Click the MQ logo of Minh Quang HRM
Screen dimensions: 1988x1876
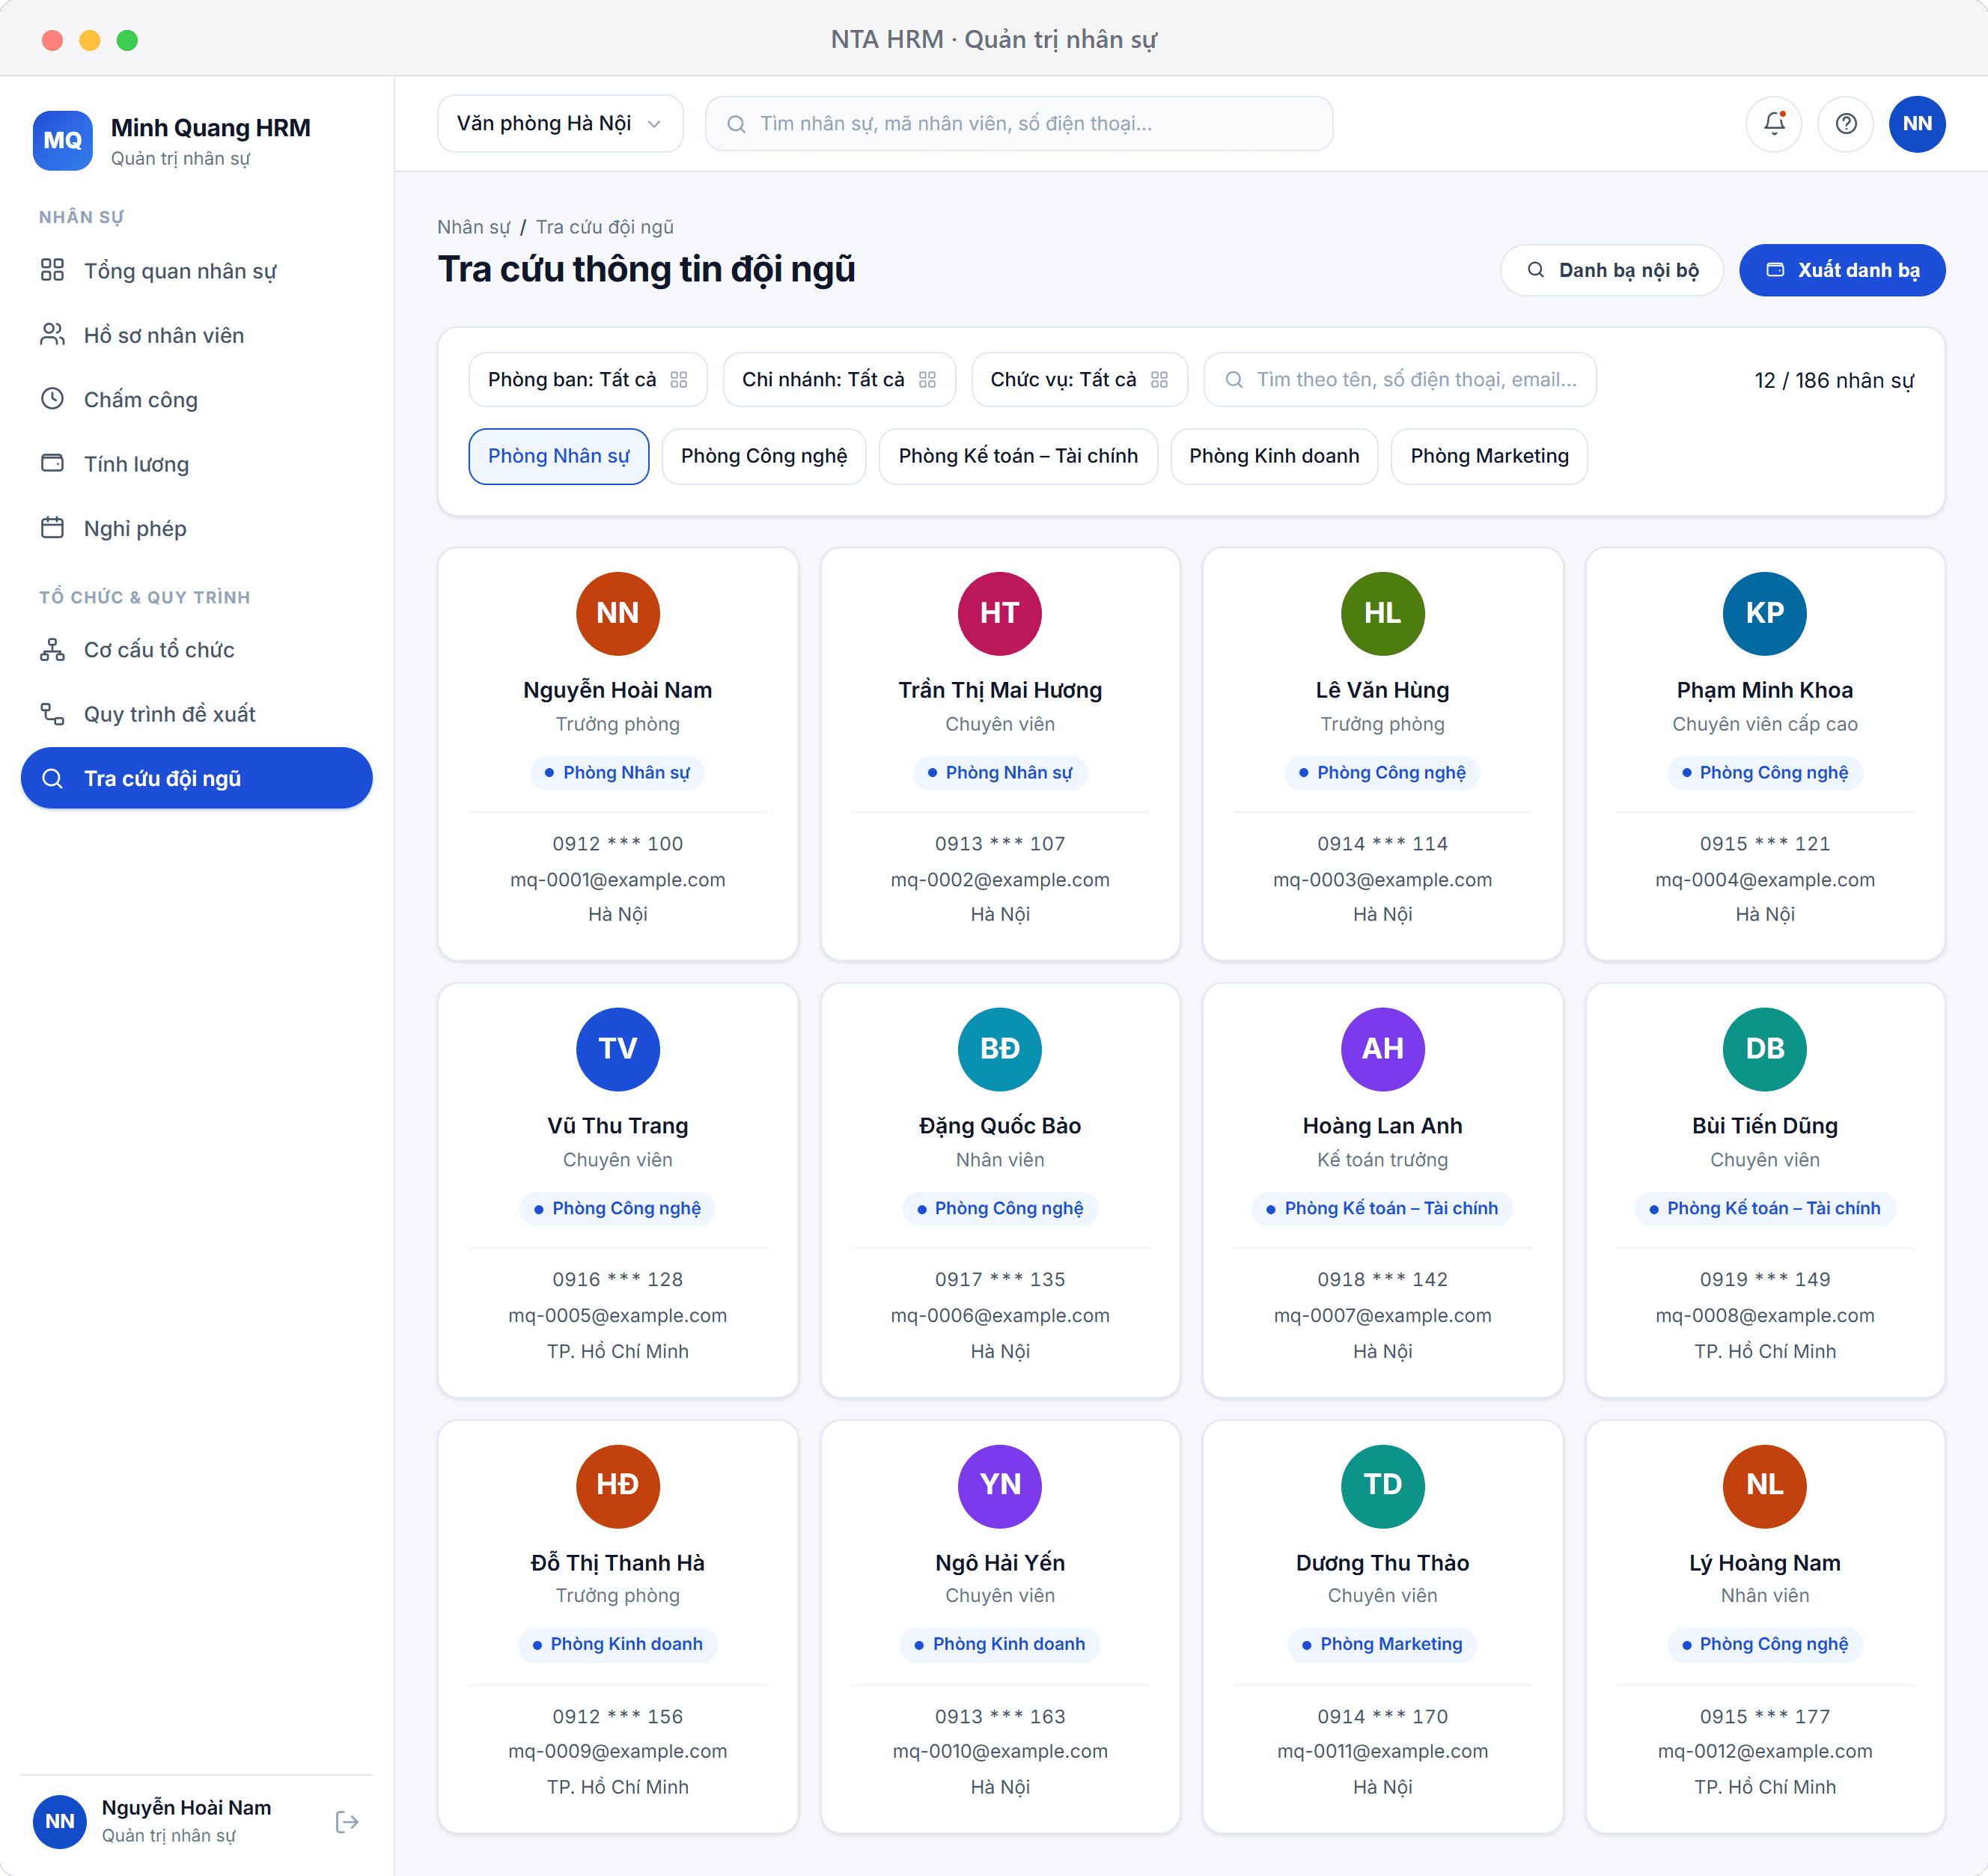63,141
